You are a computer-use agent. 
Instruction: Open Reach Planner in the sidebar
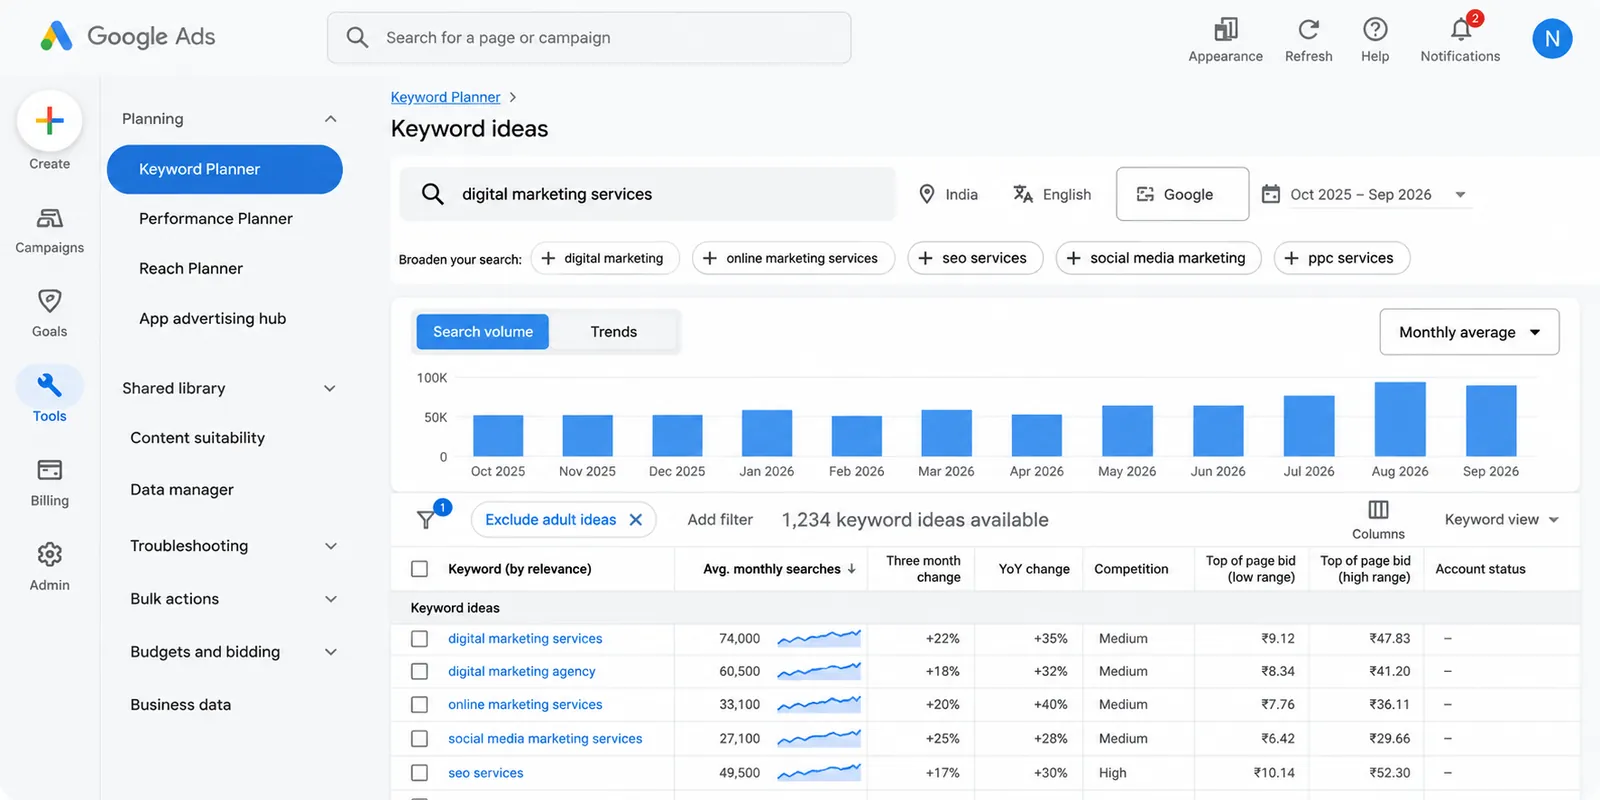pos(191,269)
